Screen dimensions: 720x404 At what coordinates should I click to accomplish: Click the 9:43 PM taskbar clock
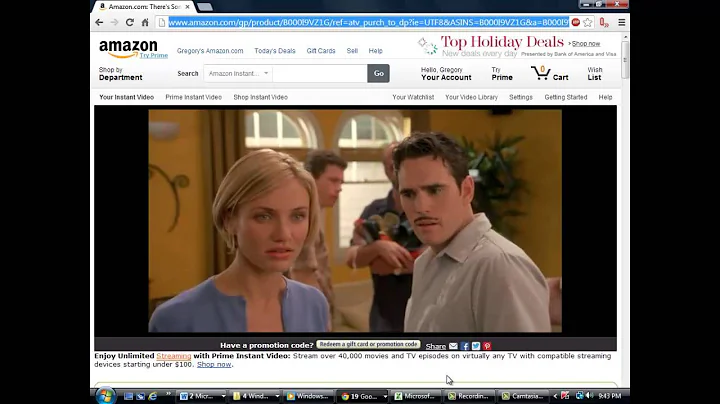point(610,396)
